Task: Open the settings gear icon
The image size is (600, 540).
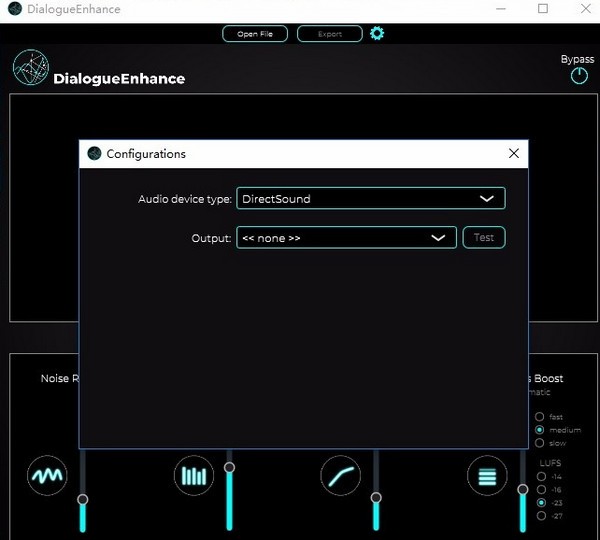Action: coord(377,34)
